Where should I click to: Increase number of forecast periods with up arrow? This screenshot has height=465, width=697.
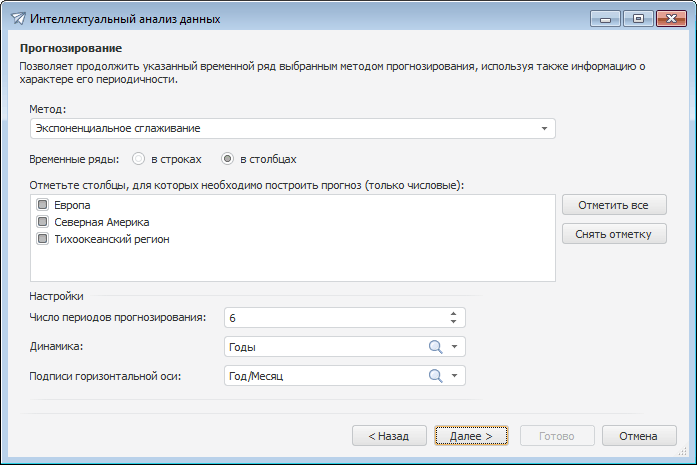tap(453, 313)
